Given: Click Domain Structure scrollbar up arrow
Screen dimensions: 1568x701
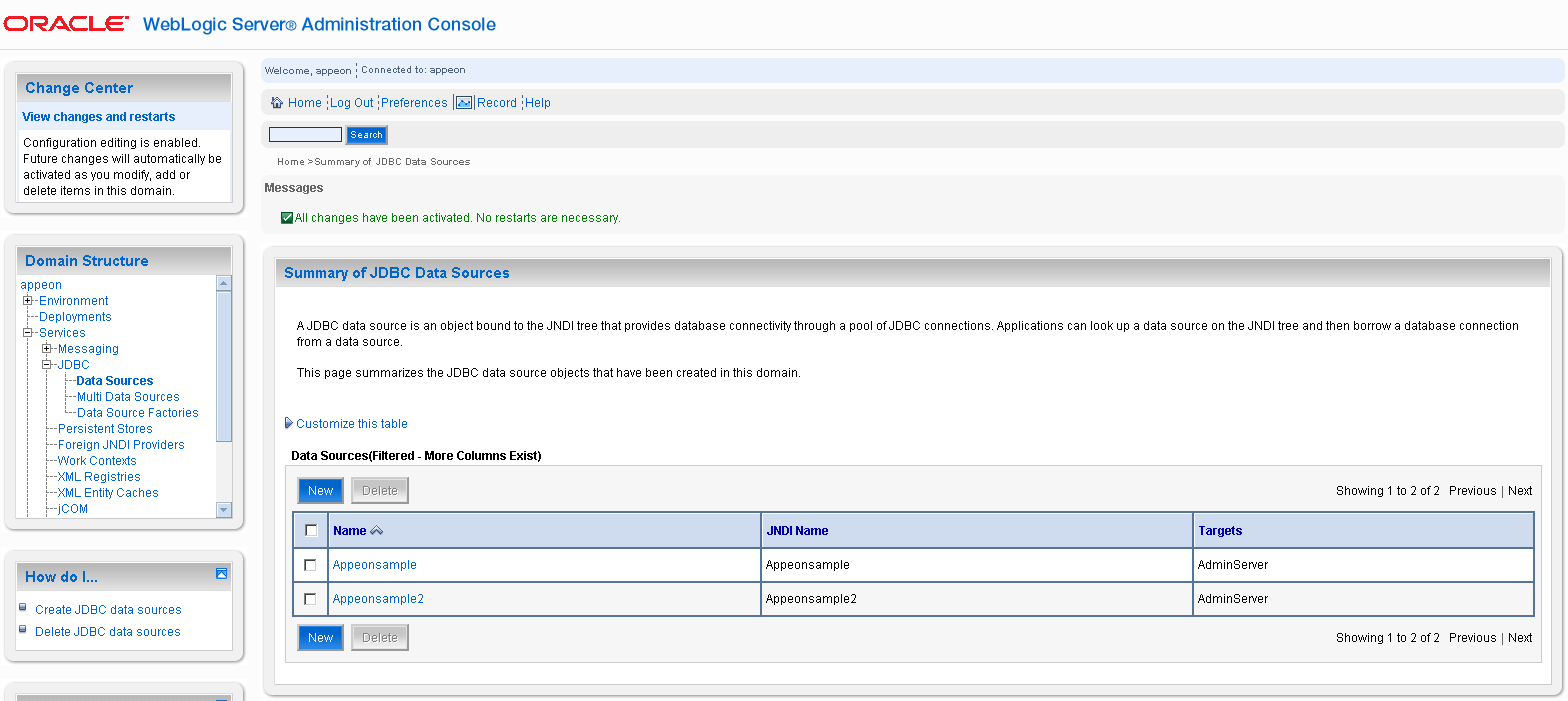Looking at the screenshot, I should 224,283.
